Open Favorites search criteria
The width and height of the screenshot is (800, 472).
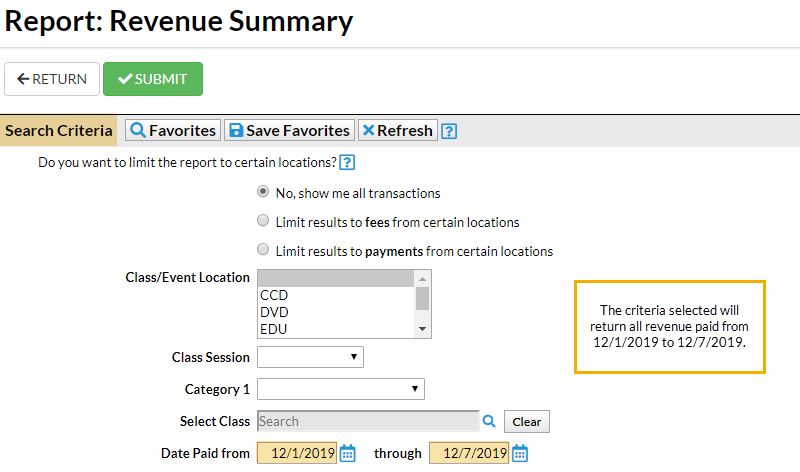coord(172,131)
